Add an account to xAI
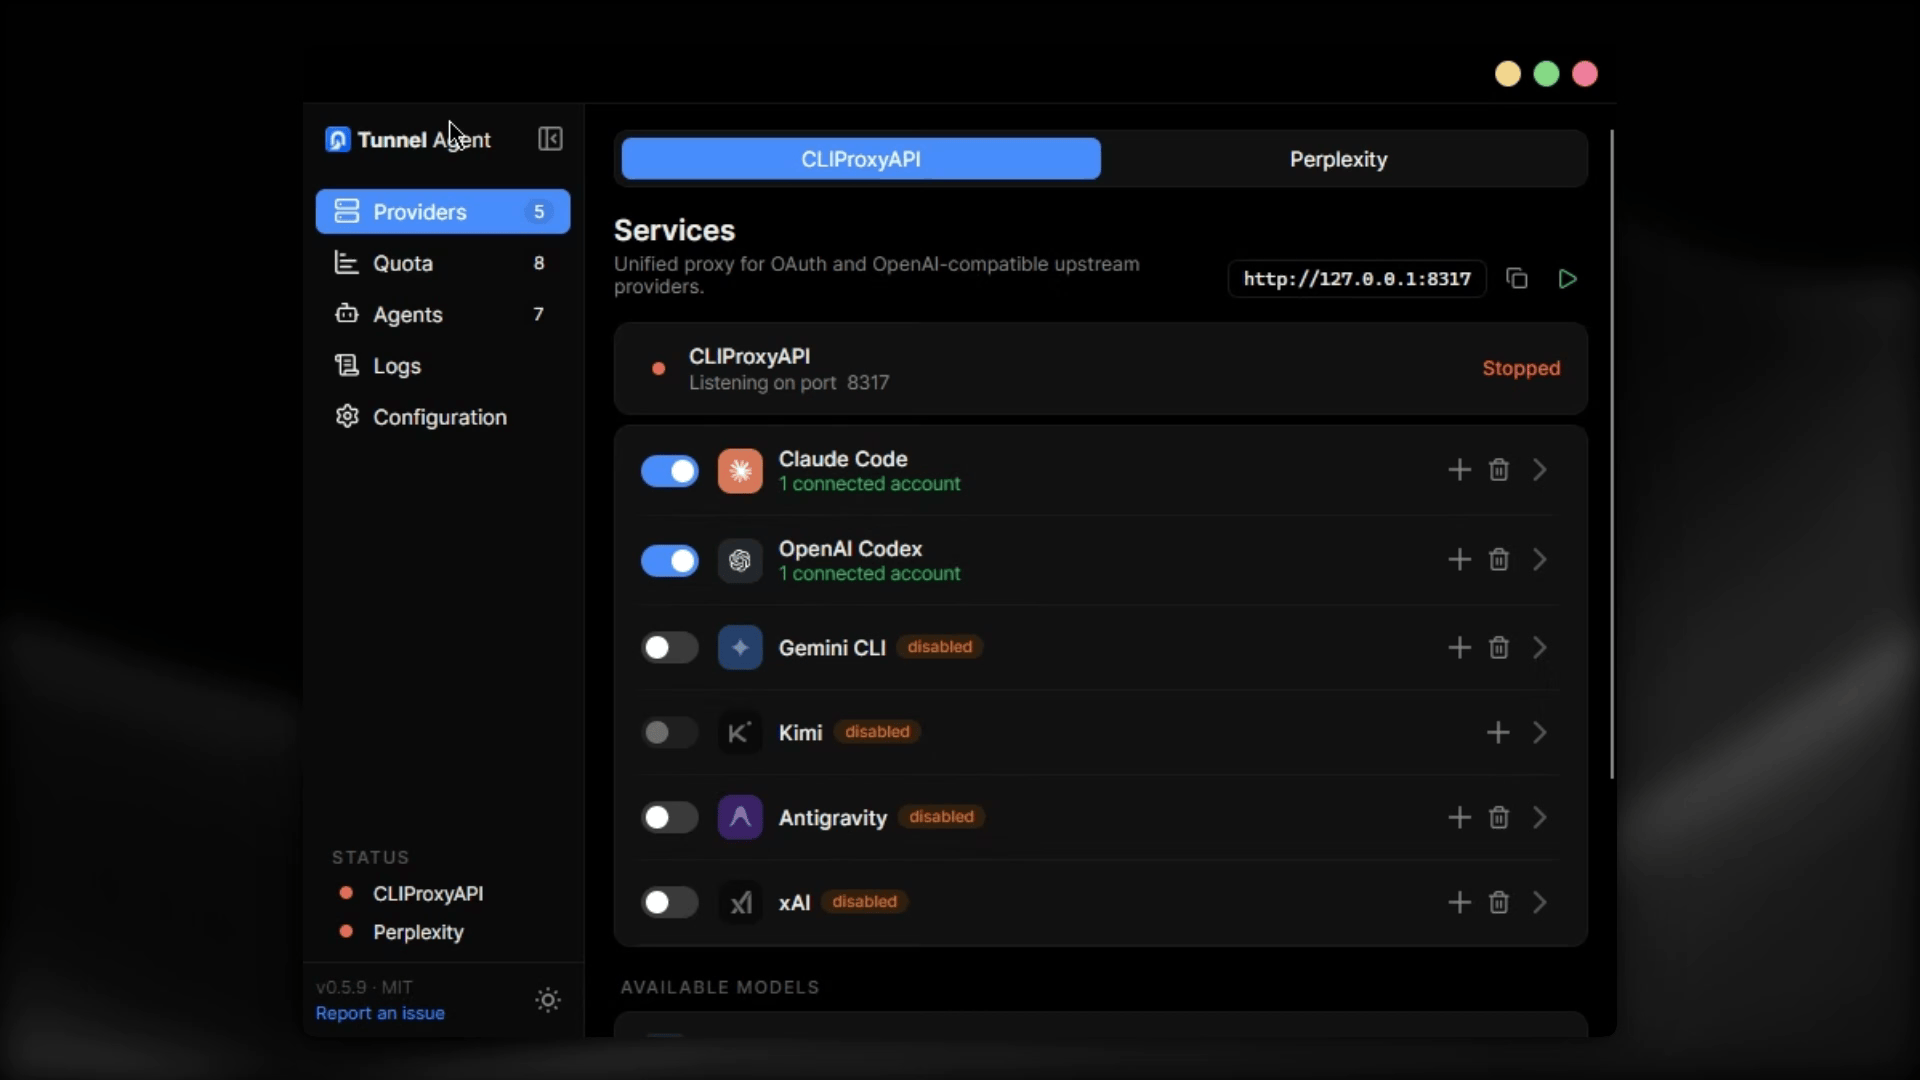 [x=1459, y=903]
